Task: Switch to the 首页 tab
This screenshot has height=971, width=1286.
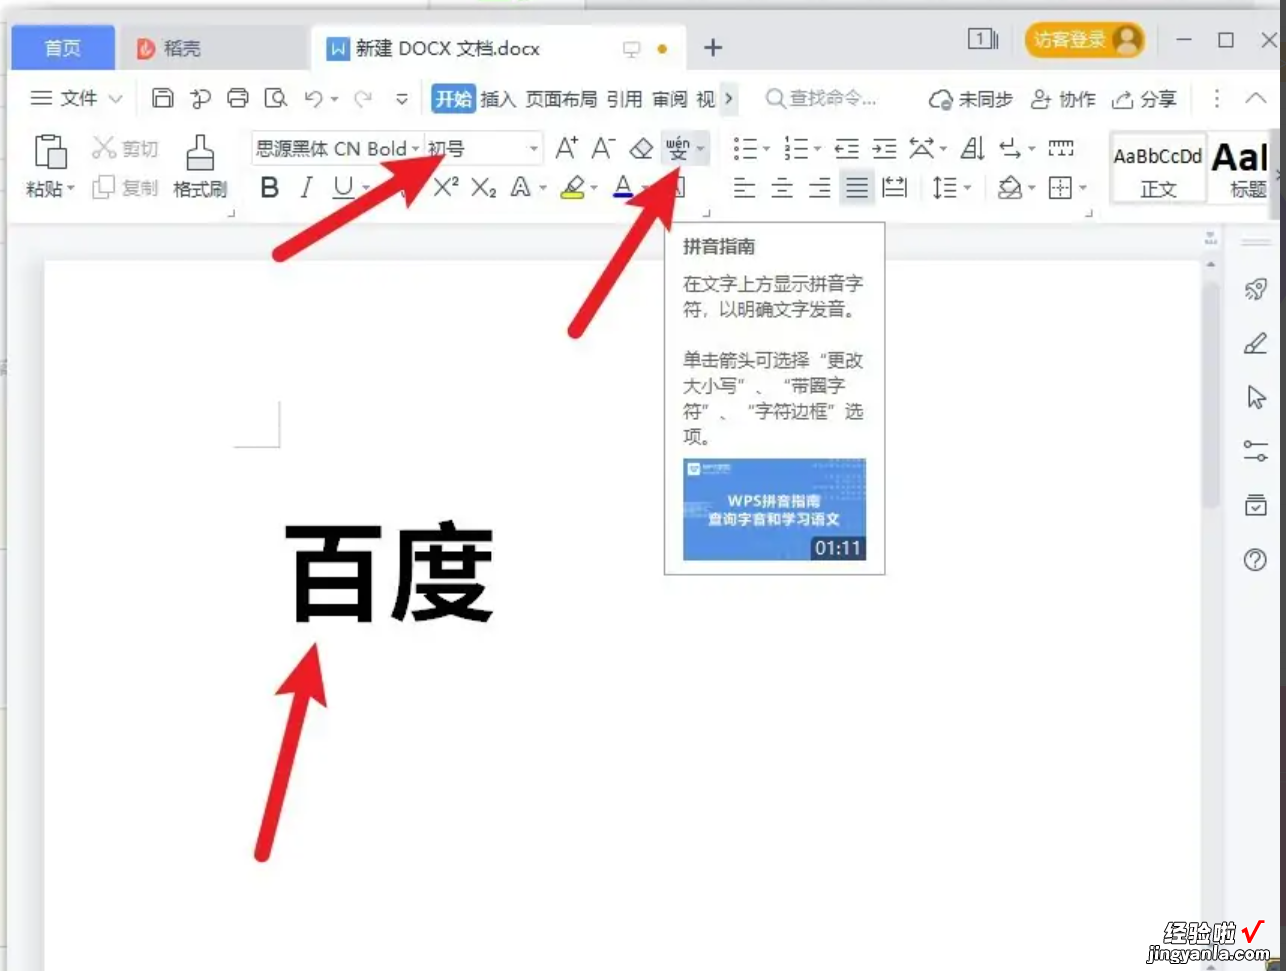Action: pyautogui.click(x=63, y=47)
